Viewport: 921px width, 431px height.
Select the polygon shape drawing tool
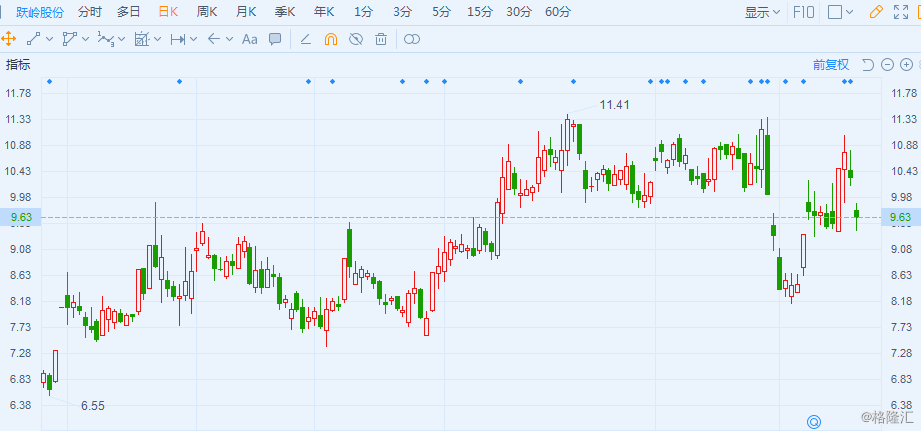(x=69, y=39)
